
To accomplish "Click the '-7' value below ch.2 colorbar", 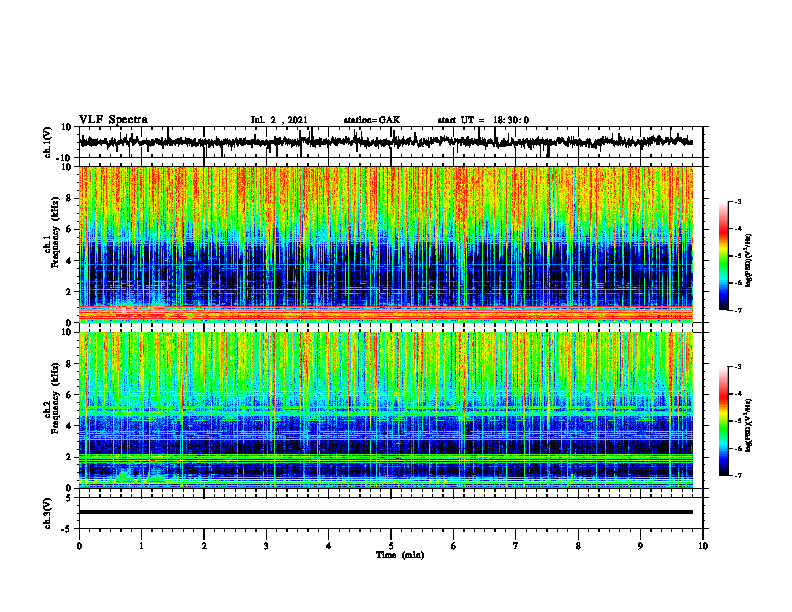I will [737, 476].
